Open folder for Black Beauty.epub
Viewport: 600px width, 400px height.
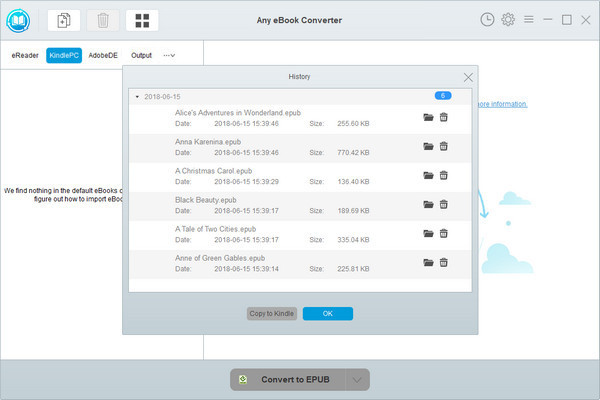coord(428,204)
